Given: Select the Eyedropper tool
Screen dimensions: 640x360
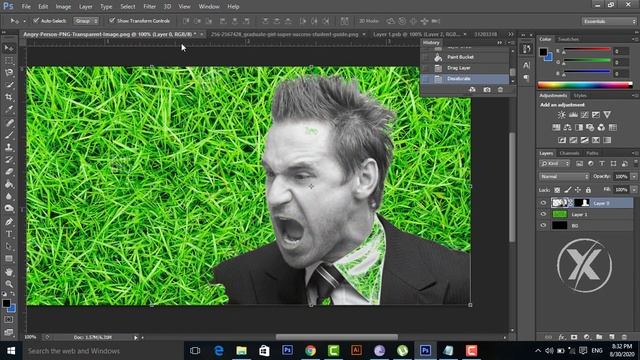Looking at the screenshot, I should coord(9,109).
